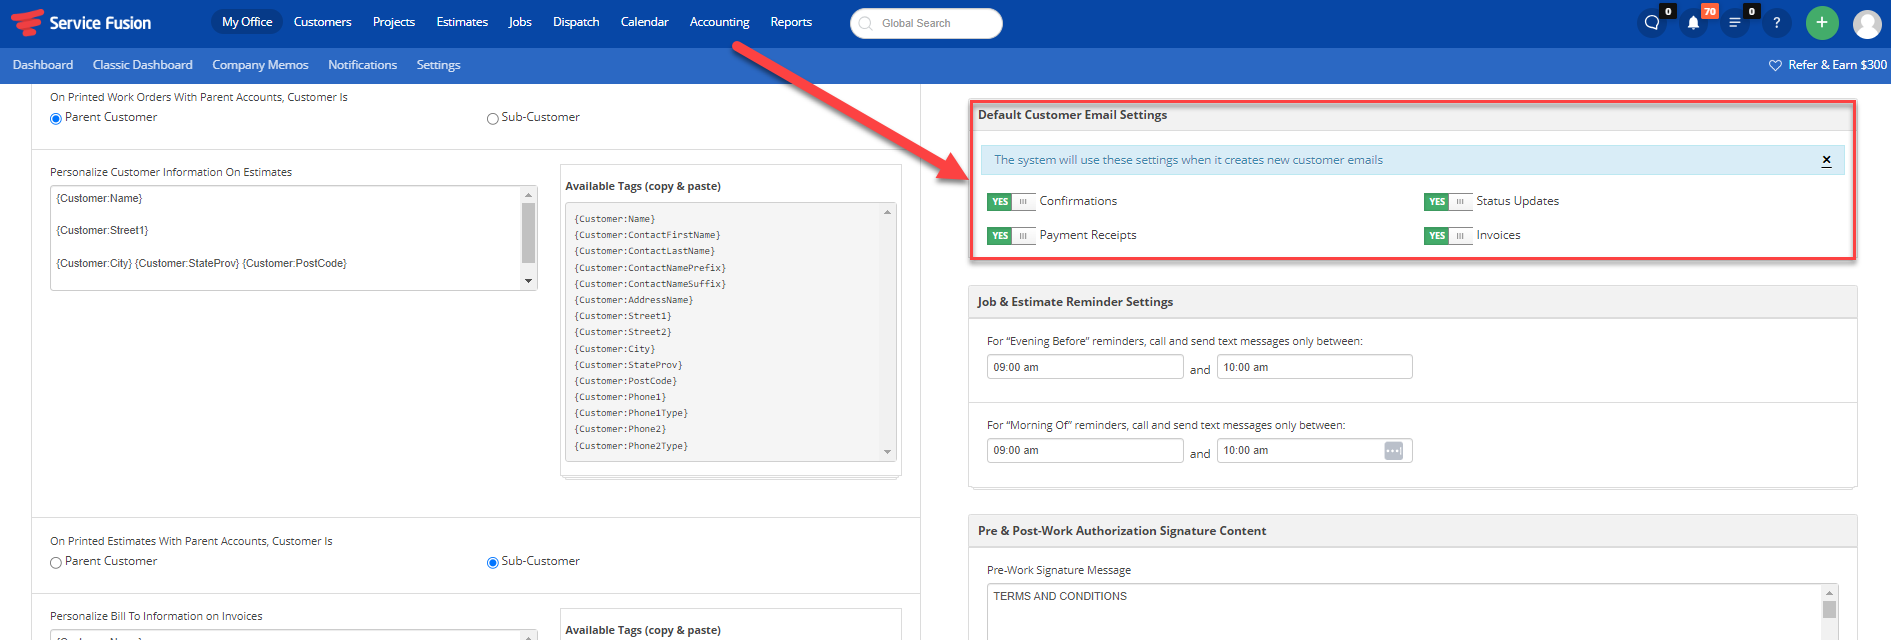Image resolution: width=1891 pixels, height=640 pixels.
Task: Toggle the Invoices email switch
Action: point(1447,235)
